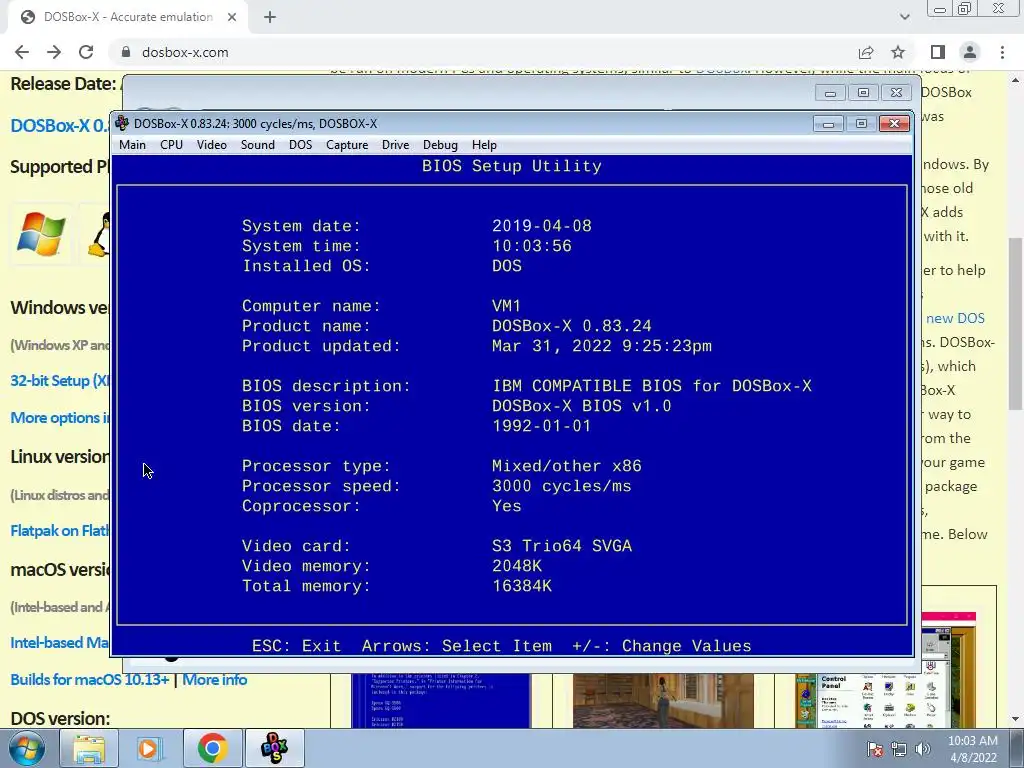
Task: Click the DOSBox-X 0.83 release link
Action: [60, 125]
